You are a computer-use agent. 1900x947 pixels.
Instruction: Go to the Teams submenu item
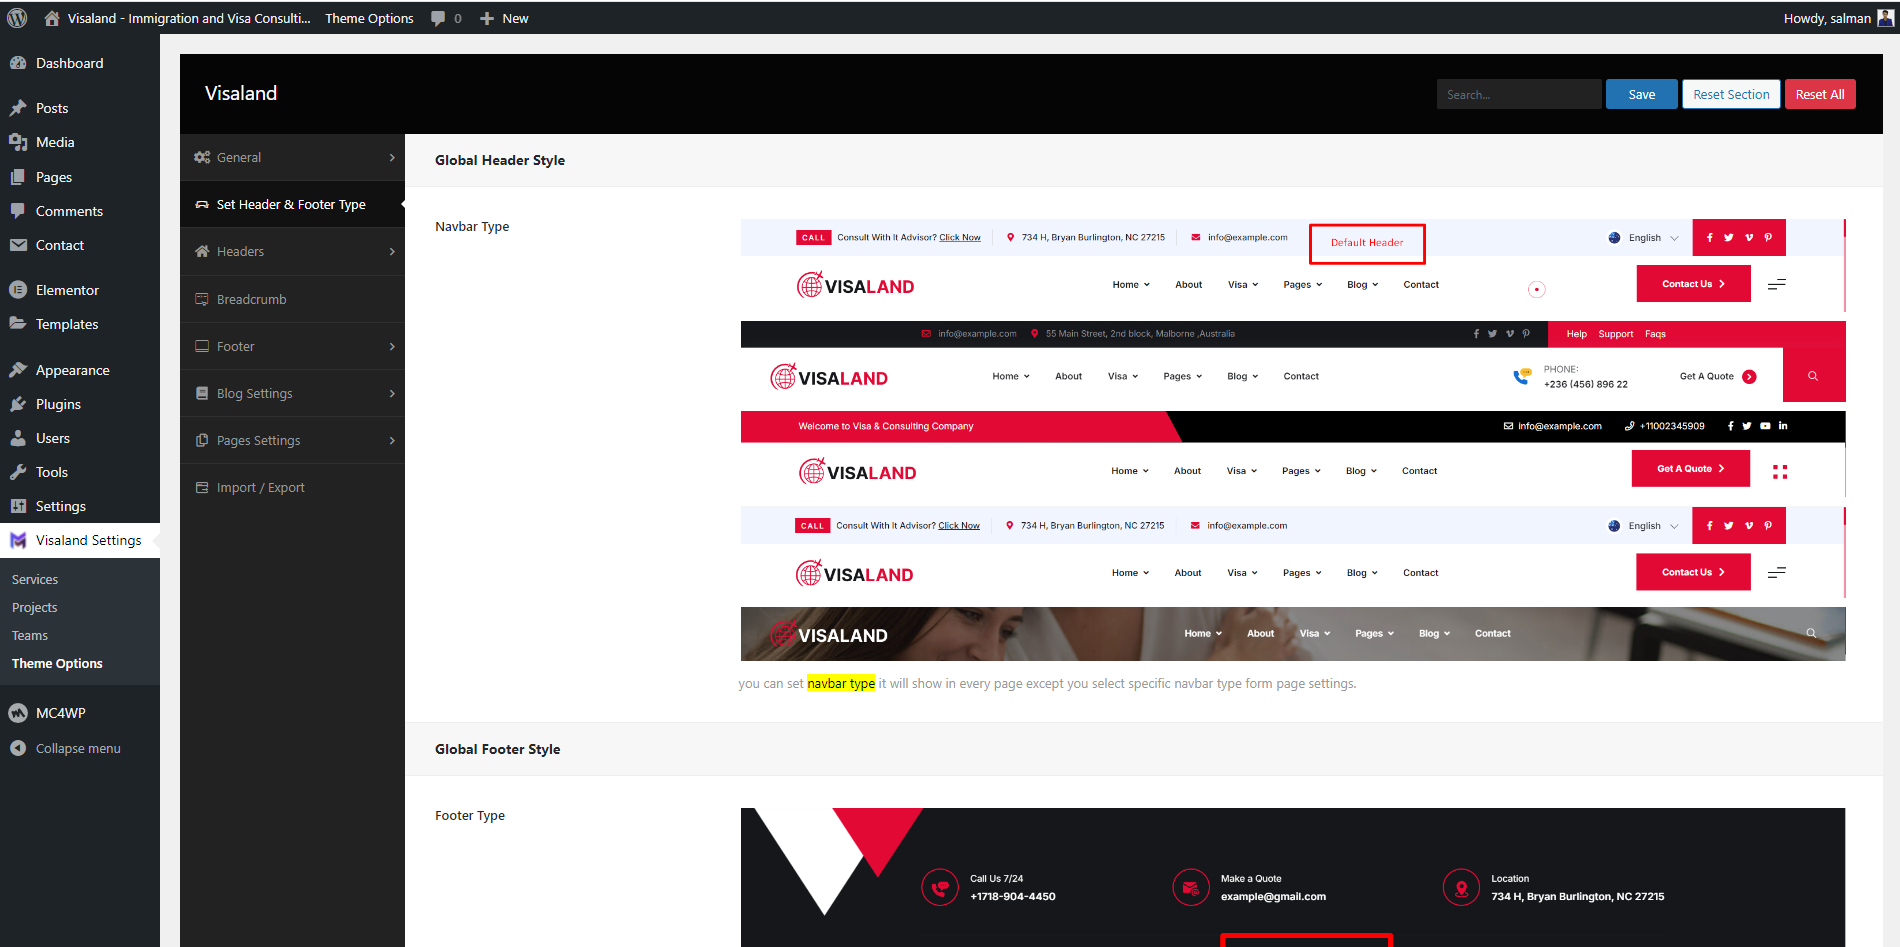point(30,635)
